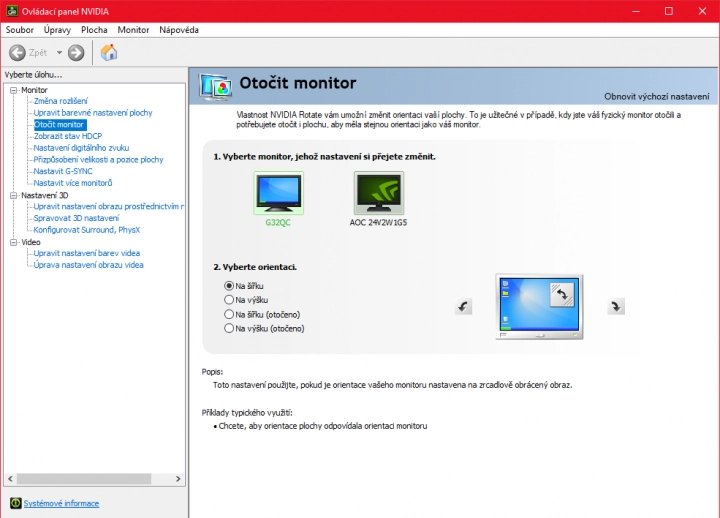This screenshot has height=518, width=720.
Task: Click Obnovit výchozí nastavení link
Action: (657, 96)
